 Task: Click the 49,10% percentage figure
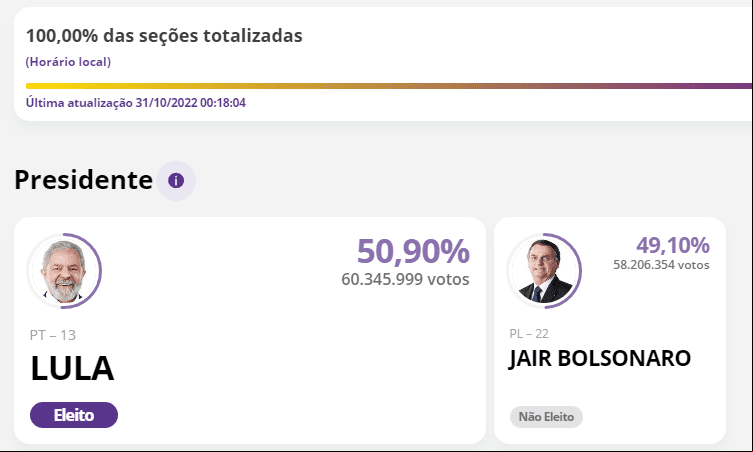point(673,245)
